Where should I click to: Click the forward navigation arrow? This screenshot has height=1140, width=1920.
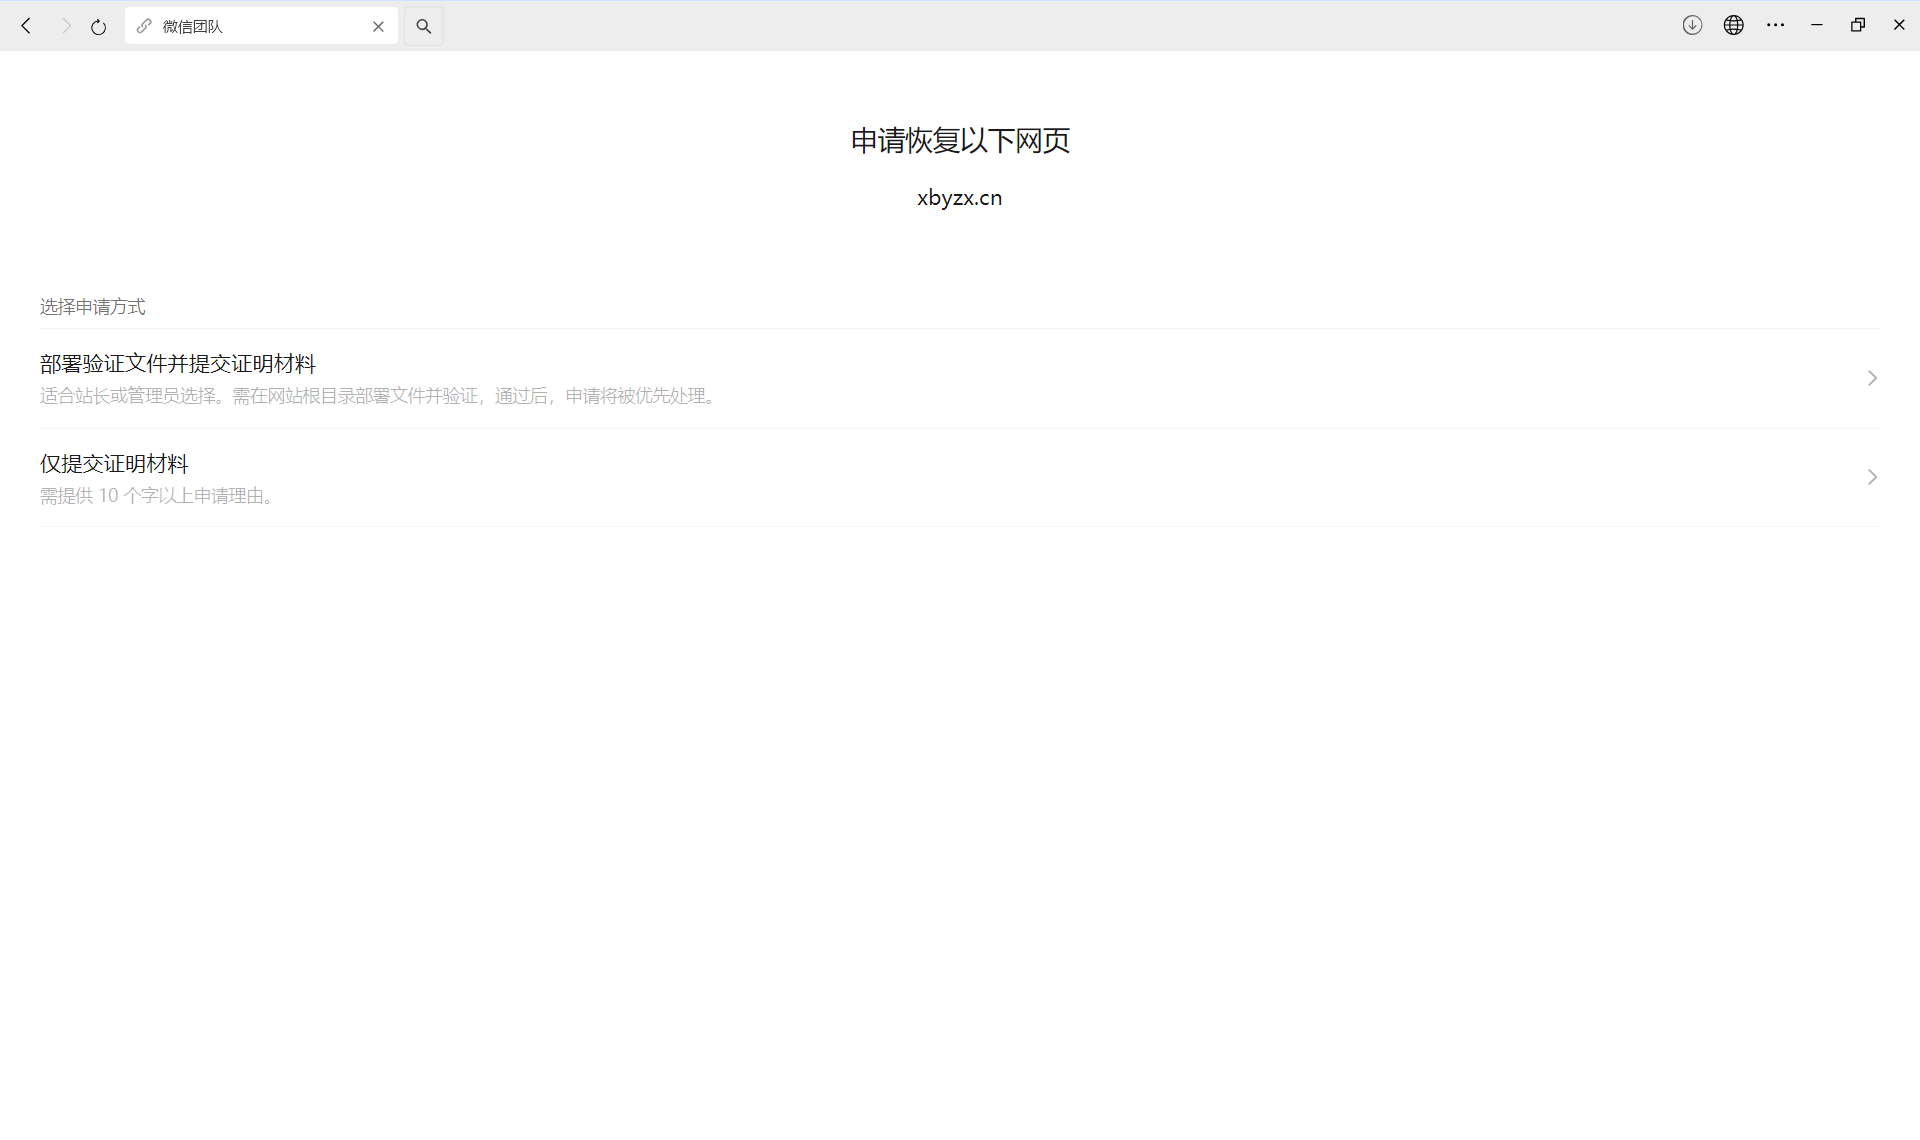(x=66, y=26)
